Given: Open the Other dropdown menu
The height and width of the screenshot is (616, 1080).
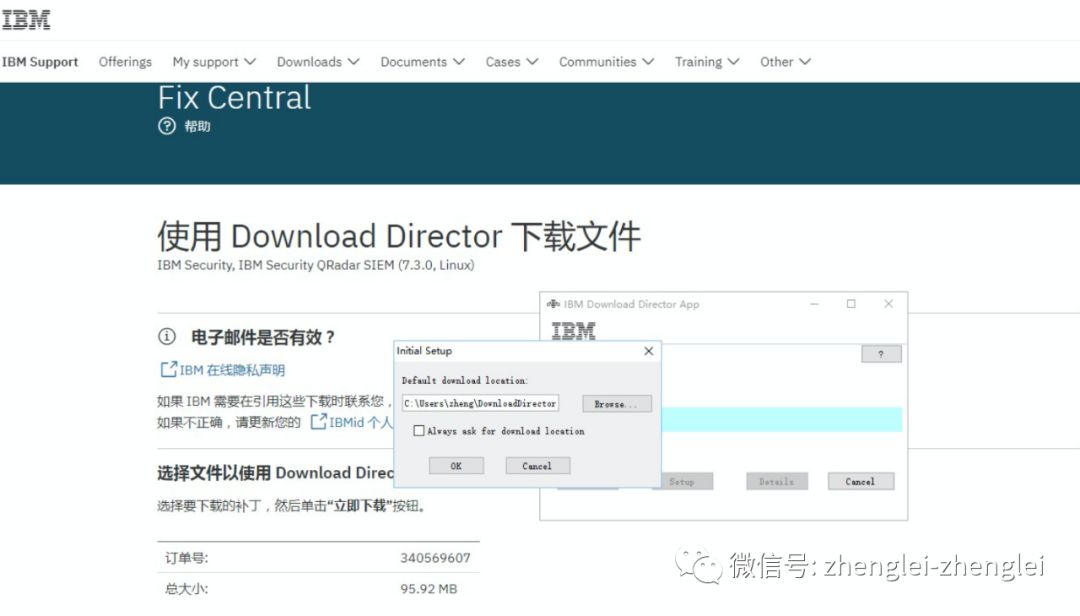Looking at the screenshot, I should (x=785, y=62).
